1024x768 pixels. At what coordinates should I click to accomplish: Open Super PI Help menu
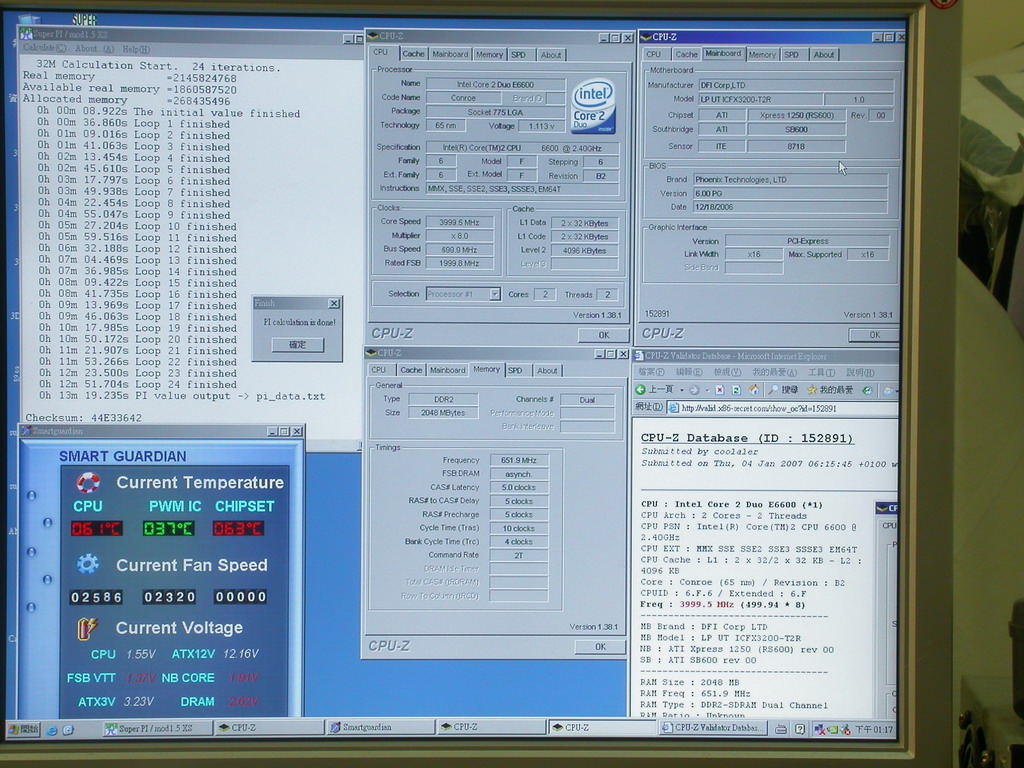[136, 50]
